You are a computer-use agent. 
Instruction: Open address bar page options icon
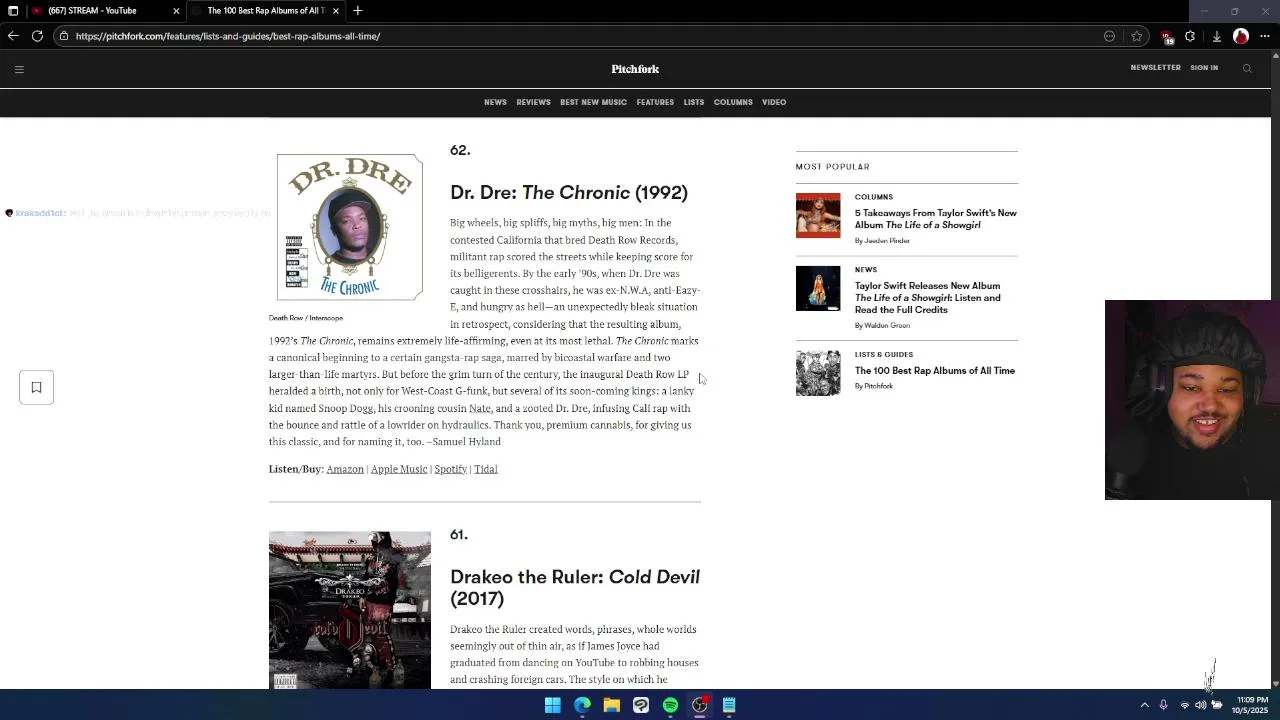click(1109, 36)
